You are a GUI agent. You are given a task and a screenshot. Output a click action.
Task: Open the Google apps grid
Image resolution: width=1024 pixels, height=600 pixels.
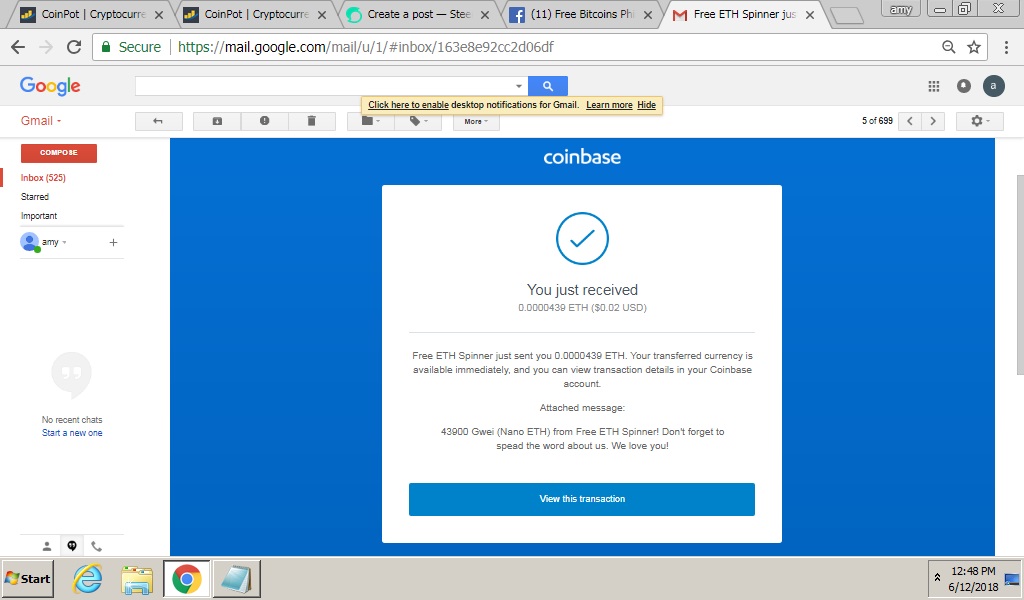(x=934, y=86)
